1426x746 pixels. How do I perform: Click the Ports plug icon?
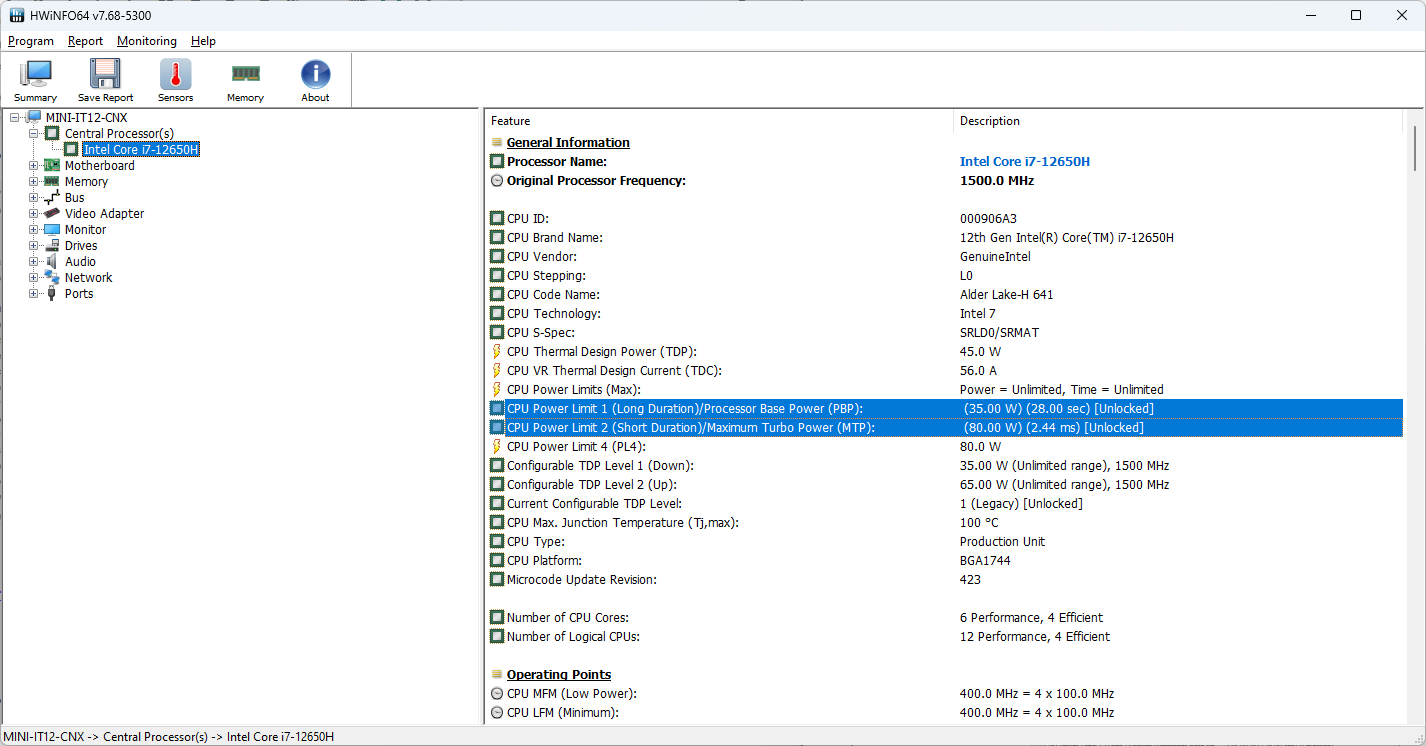pyautogui.click(x=52, y=294)
